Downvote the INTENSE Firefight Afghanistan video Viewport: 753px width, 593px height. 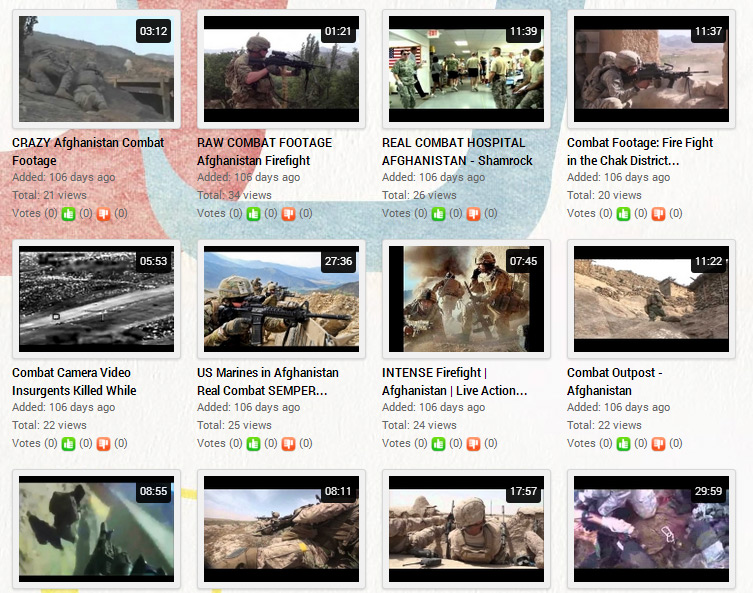(474, 444)
